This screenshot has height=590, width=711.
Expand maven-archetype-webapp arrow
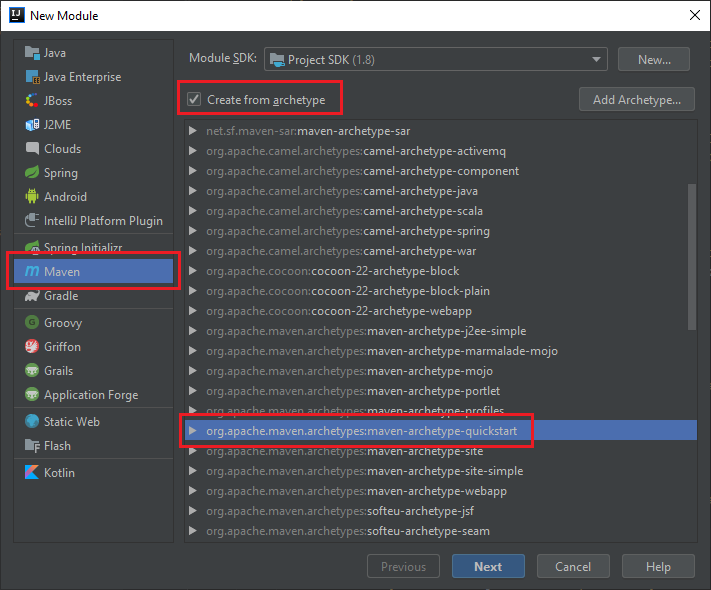coord(193,491)
